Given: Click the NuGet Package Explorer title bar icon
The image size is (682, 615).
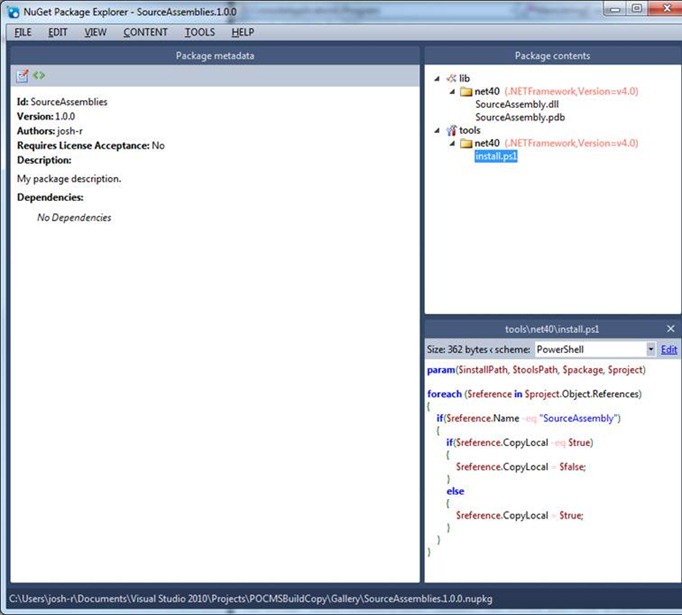Looking at the screenshot, I should tap(13, 12).
